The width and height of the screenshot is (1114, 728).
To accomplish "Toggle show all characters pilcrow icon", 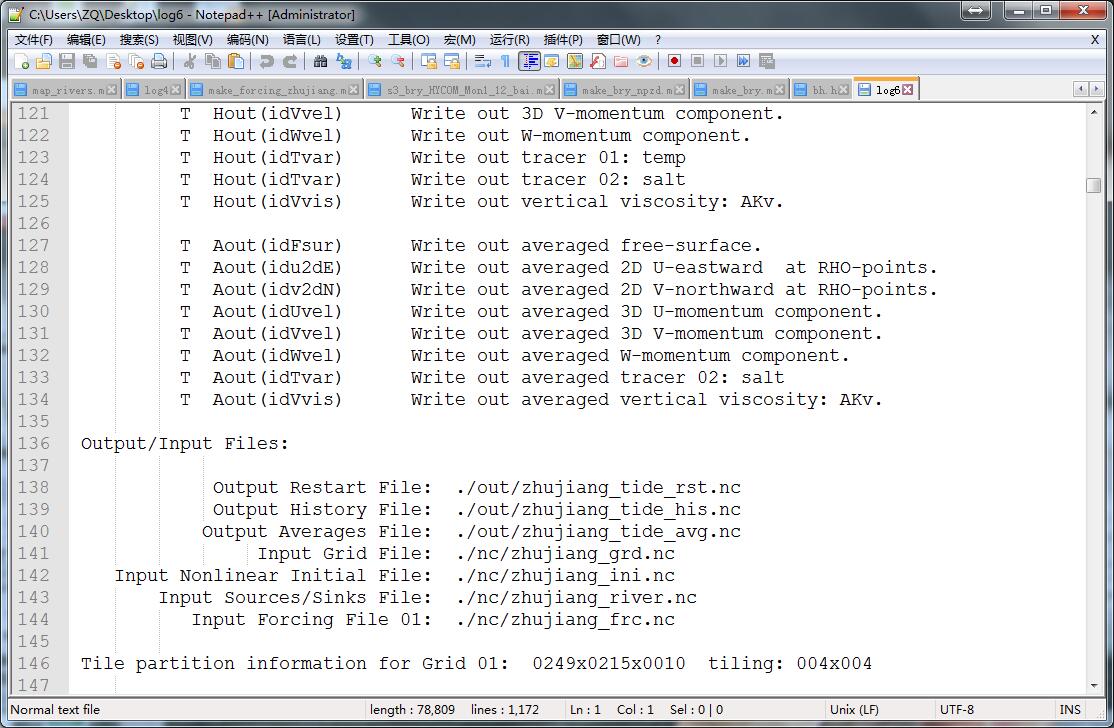I will point(506,61).
